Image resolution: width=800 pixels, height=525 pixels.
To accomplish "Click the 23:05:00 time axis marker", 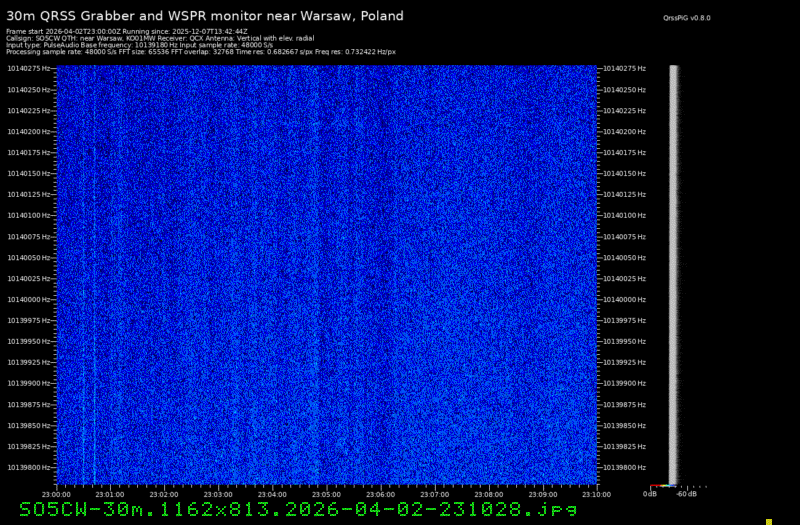I will 326,494.
